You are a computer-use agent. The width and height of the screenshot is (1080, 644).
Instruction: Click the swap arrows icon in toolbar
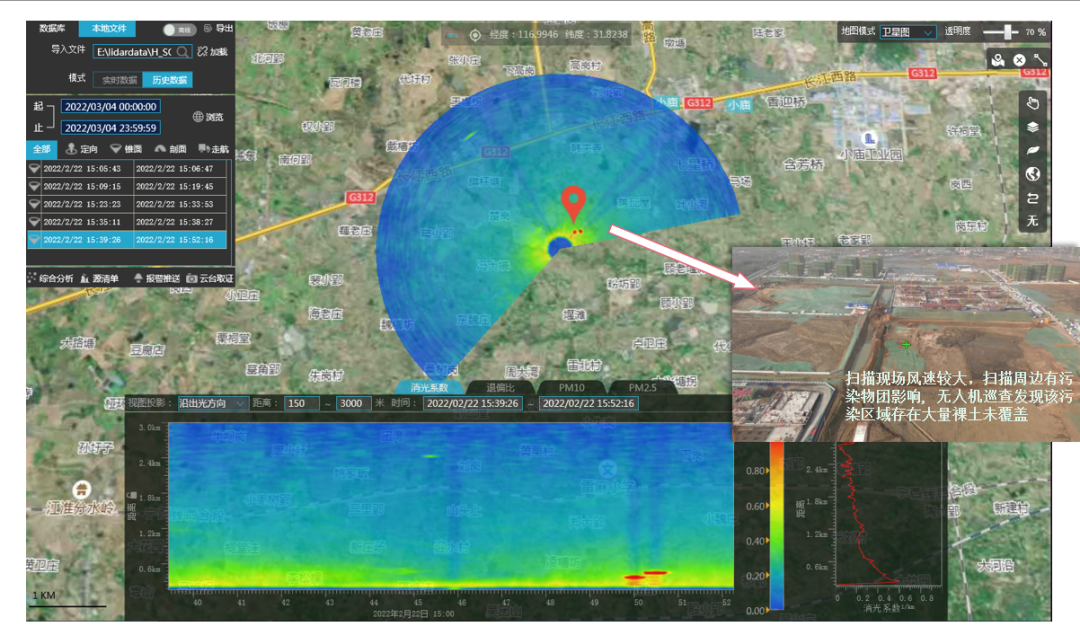1033,198
